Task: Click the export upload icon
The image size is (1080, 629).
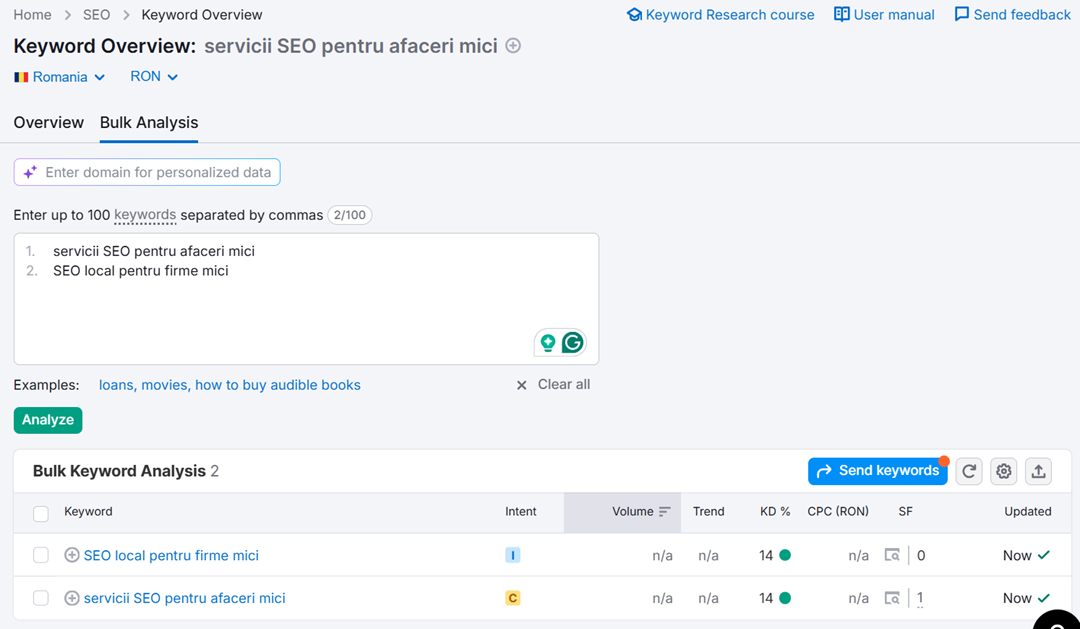Action: [1039, 471]
